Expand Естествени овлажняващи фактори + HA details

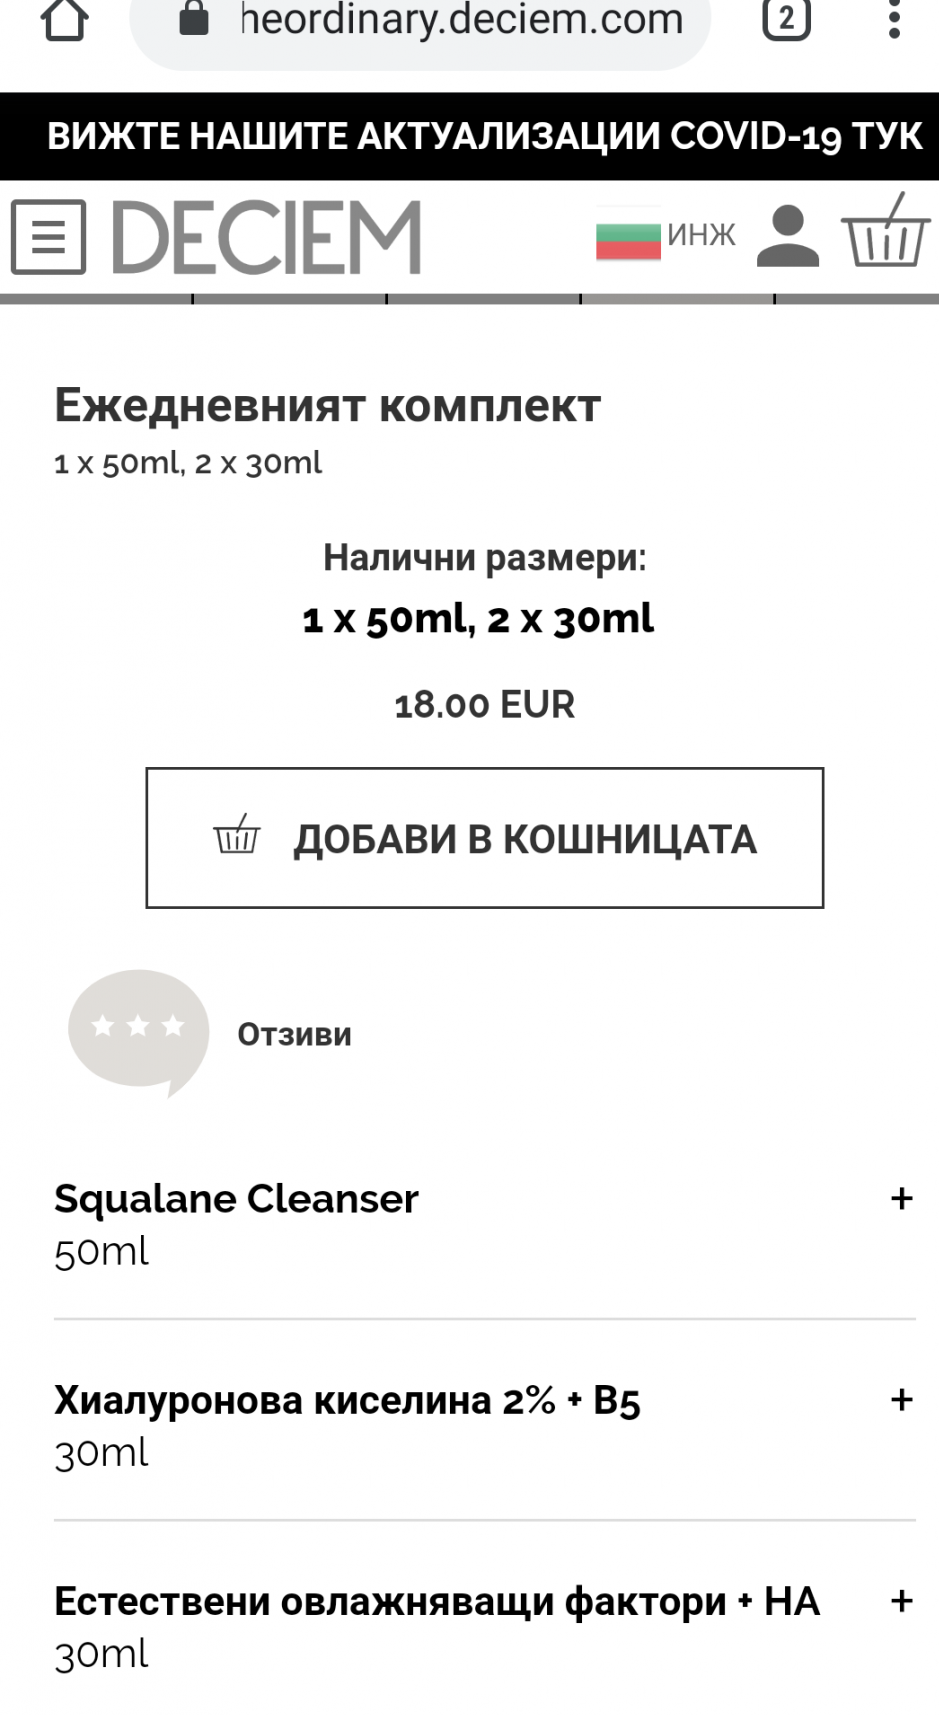pos(901,1600)
